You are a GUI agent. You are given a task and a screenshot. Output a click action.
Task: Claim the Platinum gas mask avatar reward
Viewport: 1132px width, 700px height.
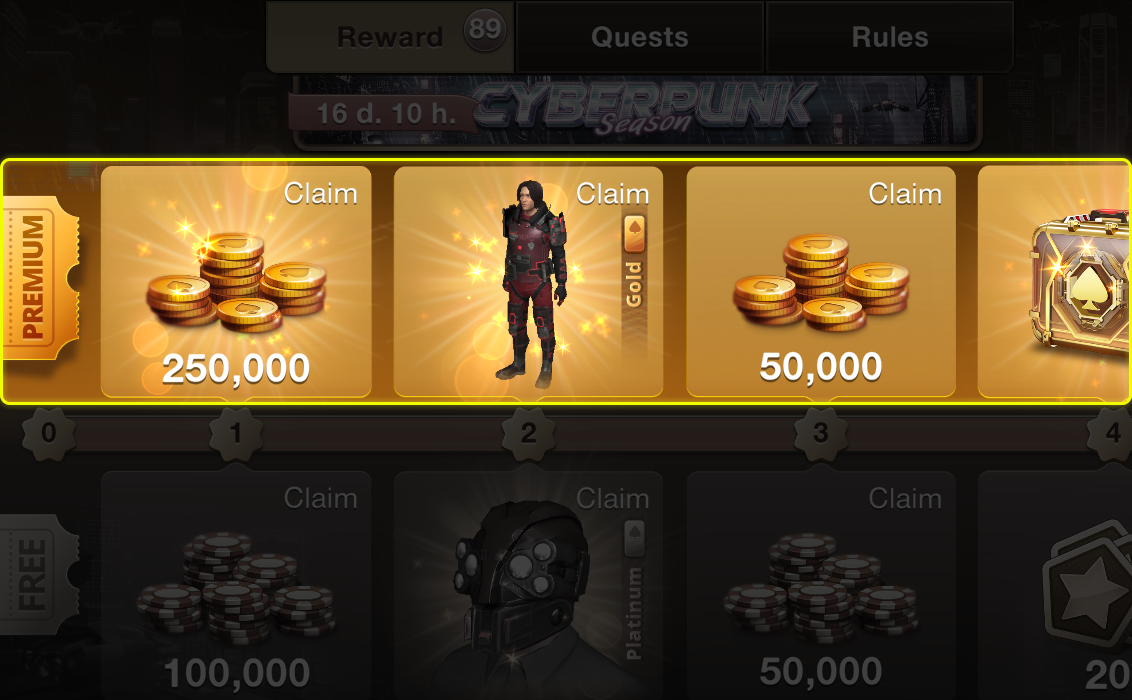point(528,585)
